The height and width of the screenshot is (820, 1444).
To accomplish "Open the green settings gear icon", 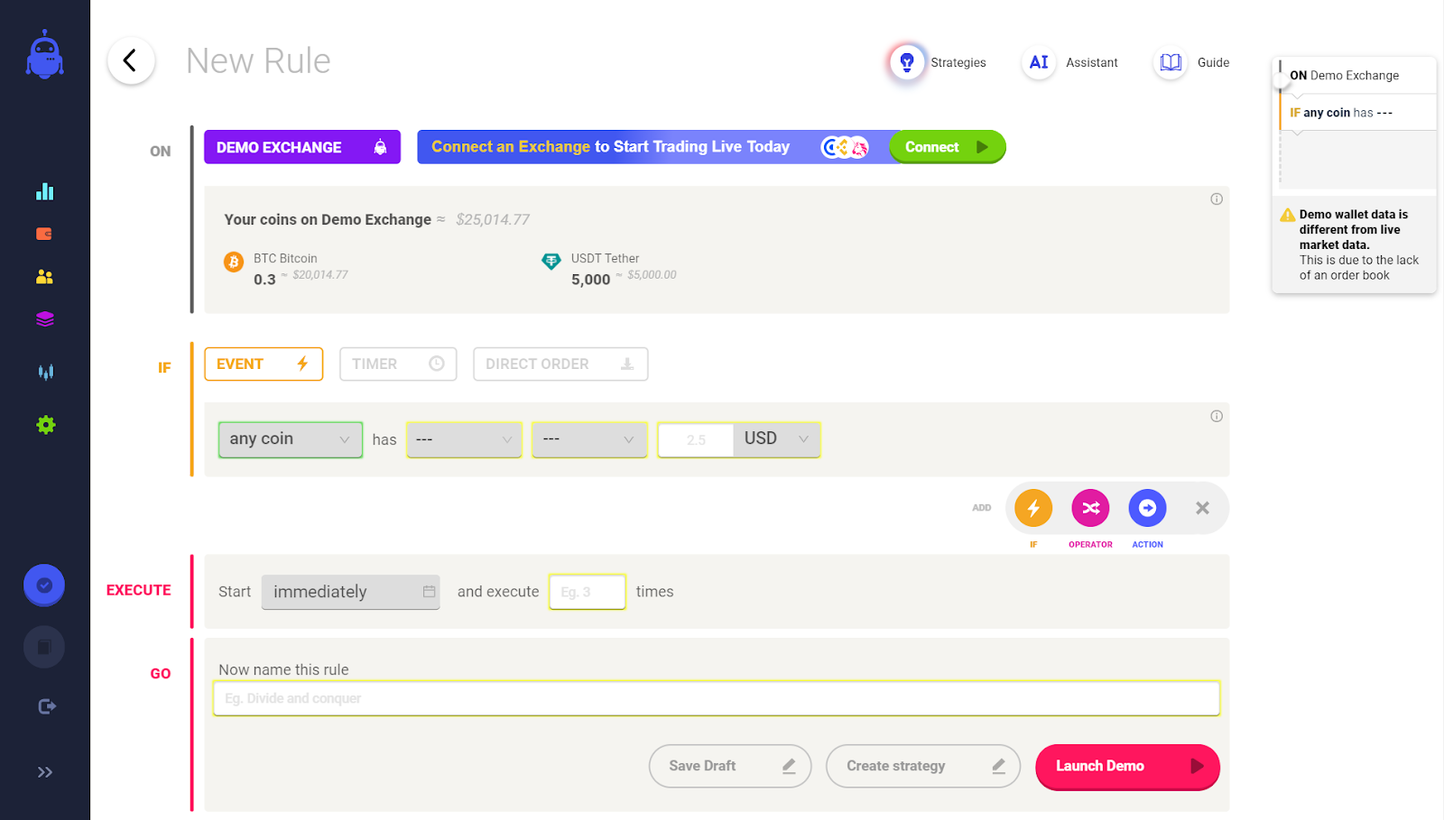I will coord(45,425).
